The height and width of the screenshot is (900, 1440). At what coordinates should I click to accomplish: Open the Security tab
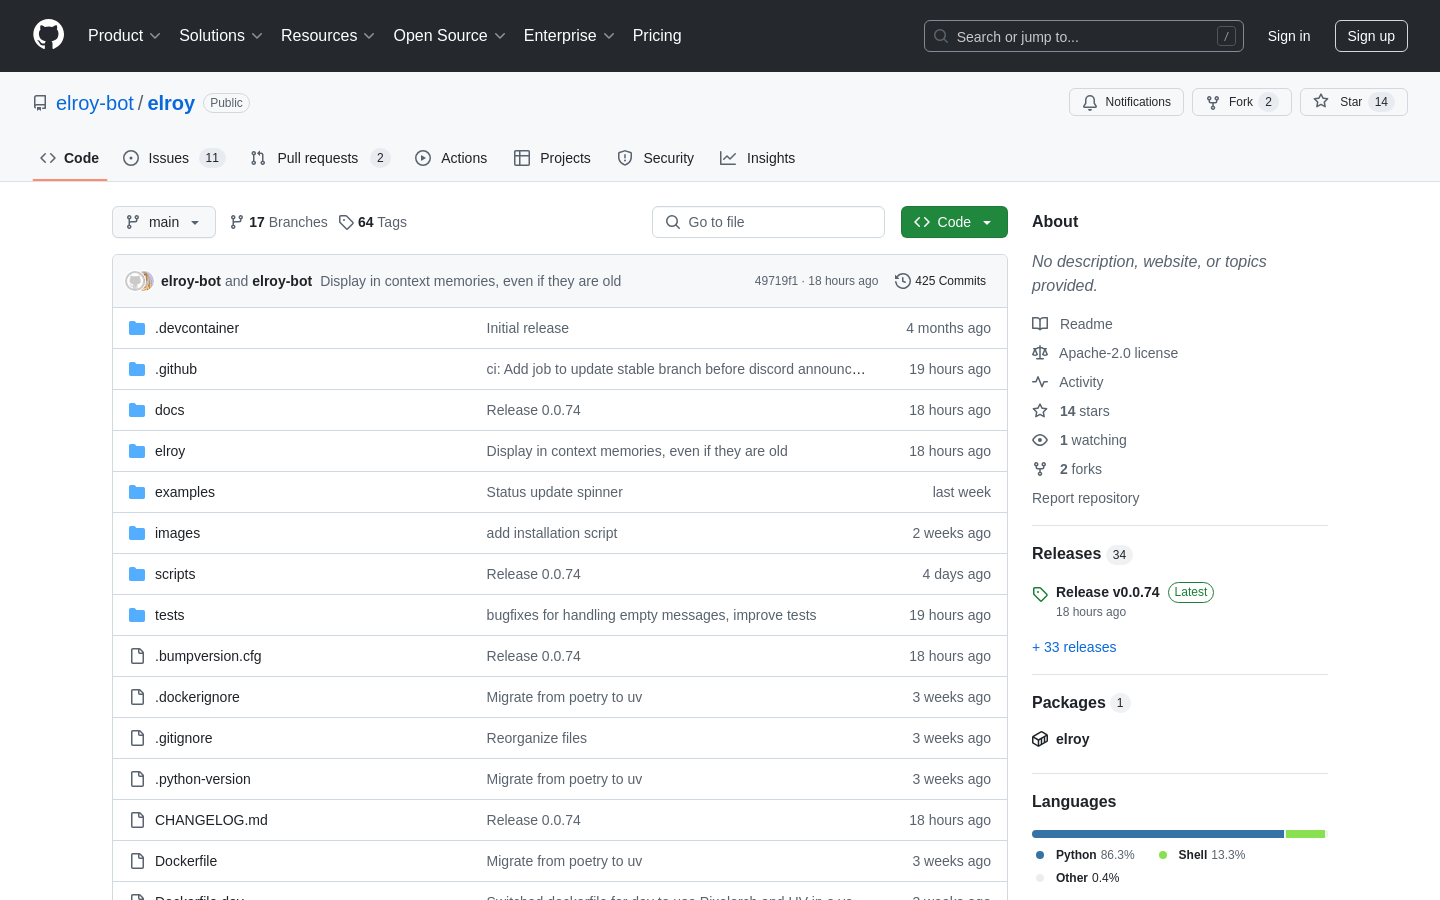tap(655, 158)
